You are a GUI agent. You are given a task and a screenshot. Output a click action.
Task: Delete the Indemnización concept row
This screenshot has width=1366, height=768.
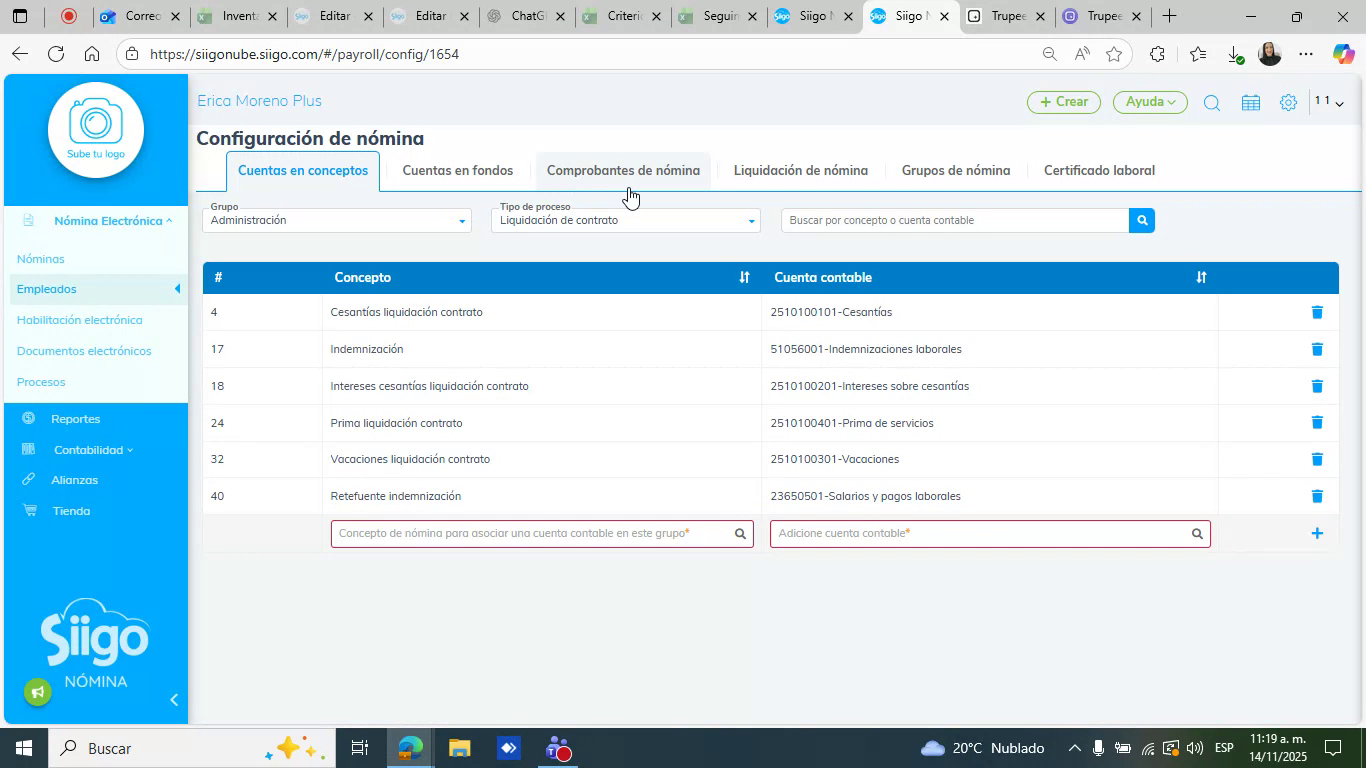(x=1317, y=349)
